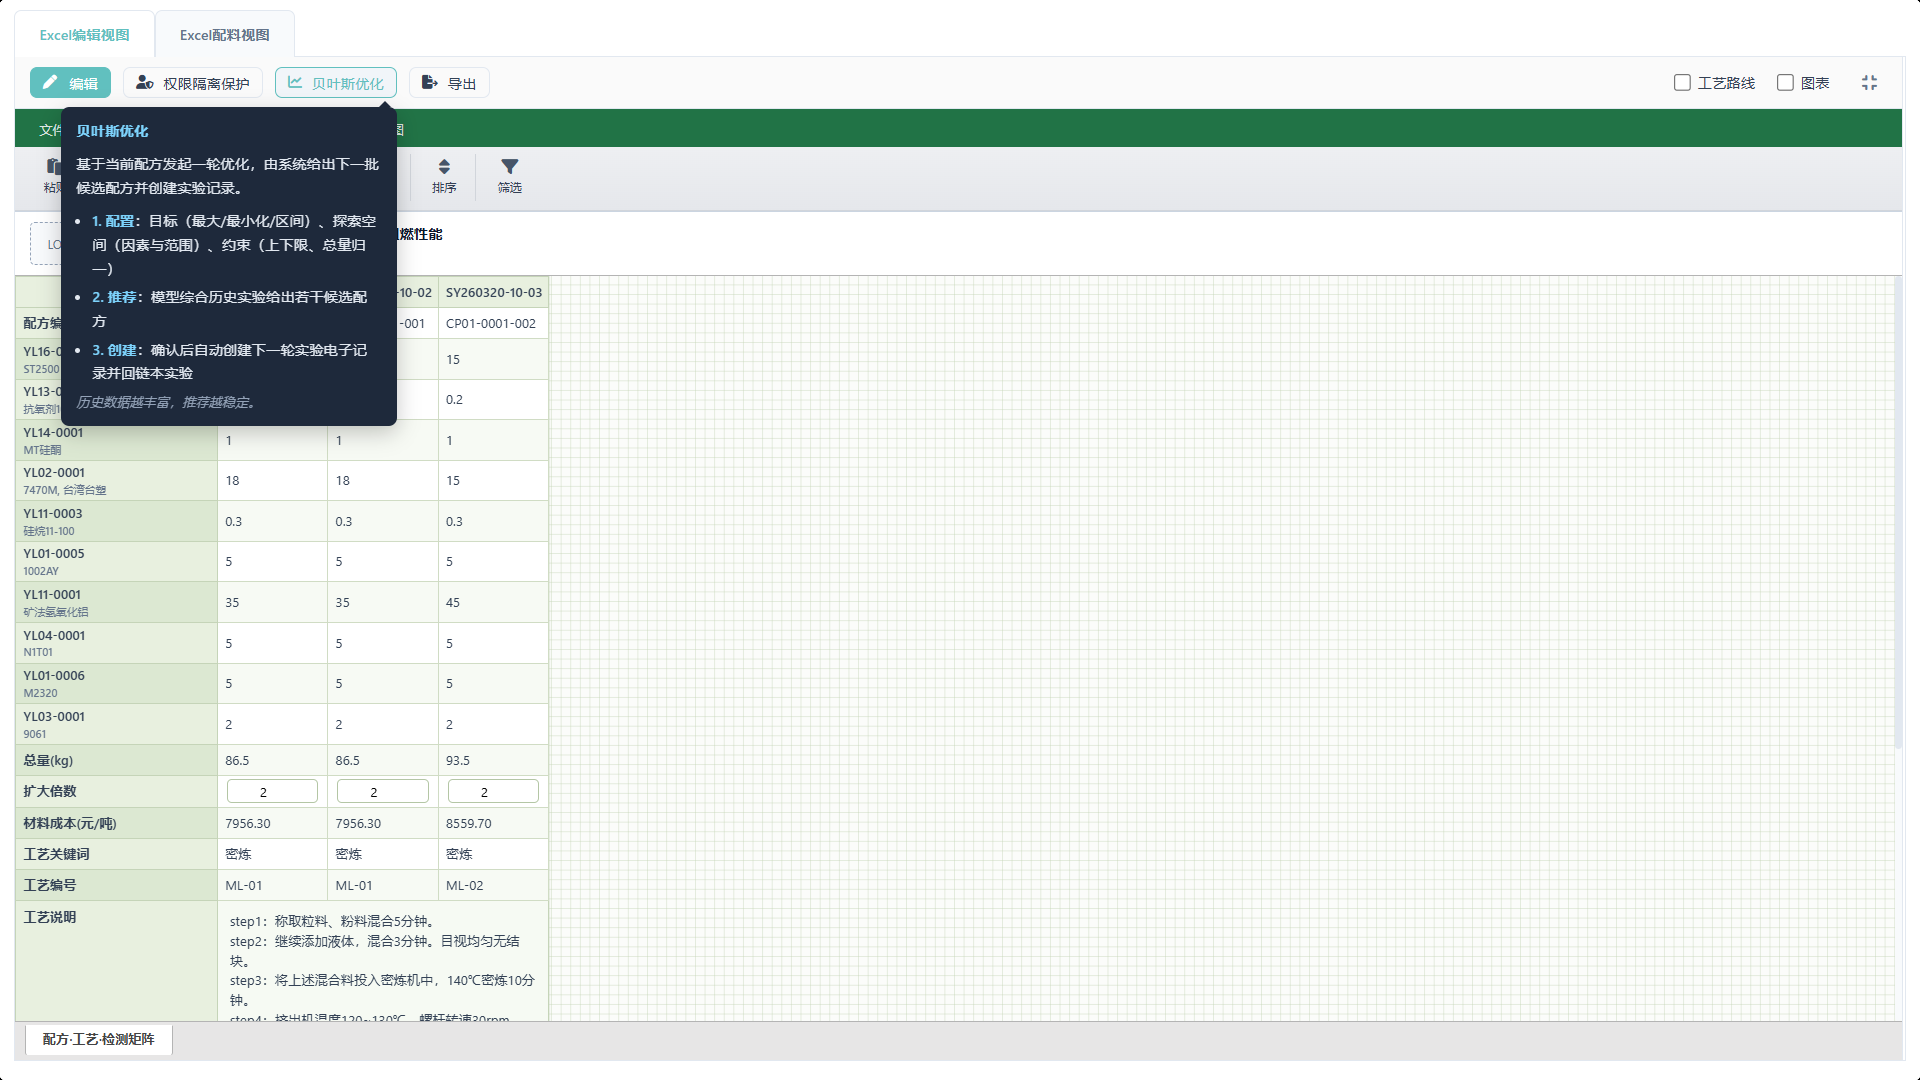Image resolution: width=1920 pixels, height=1080 pixels.
Task: Select cell CP01-0001-002
Action: pyautogui.click(x=493, y=323)
